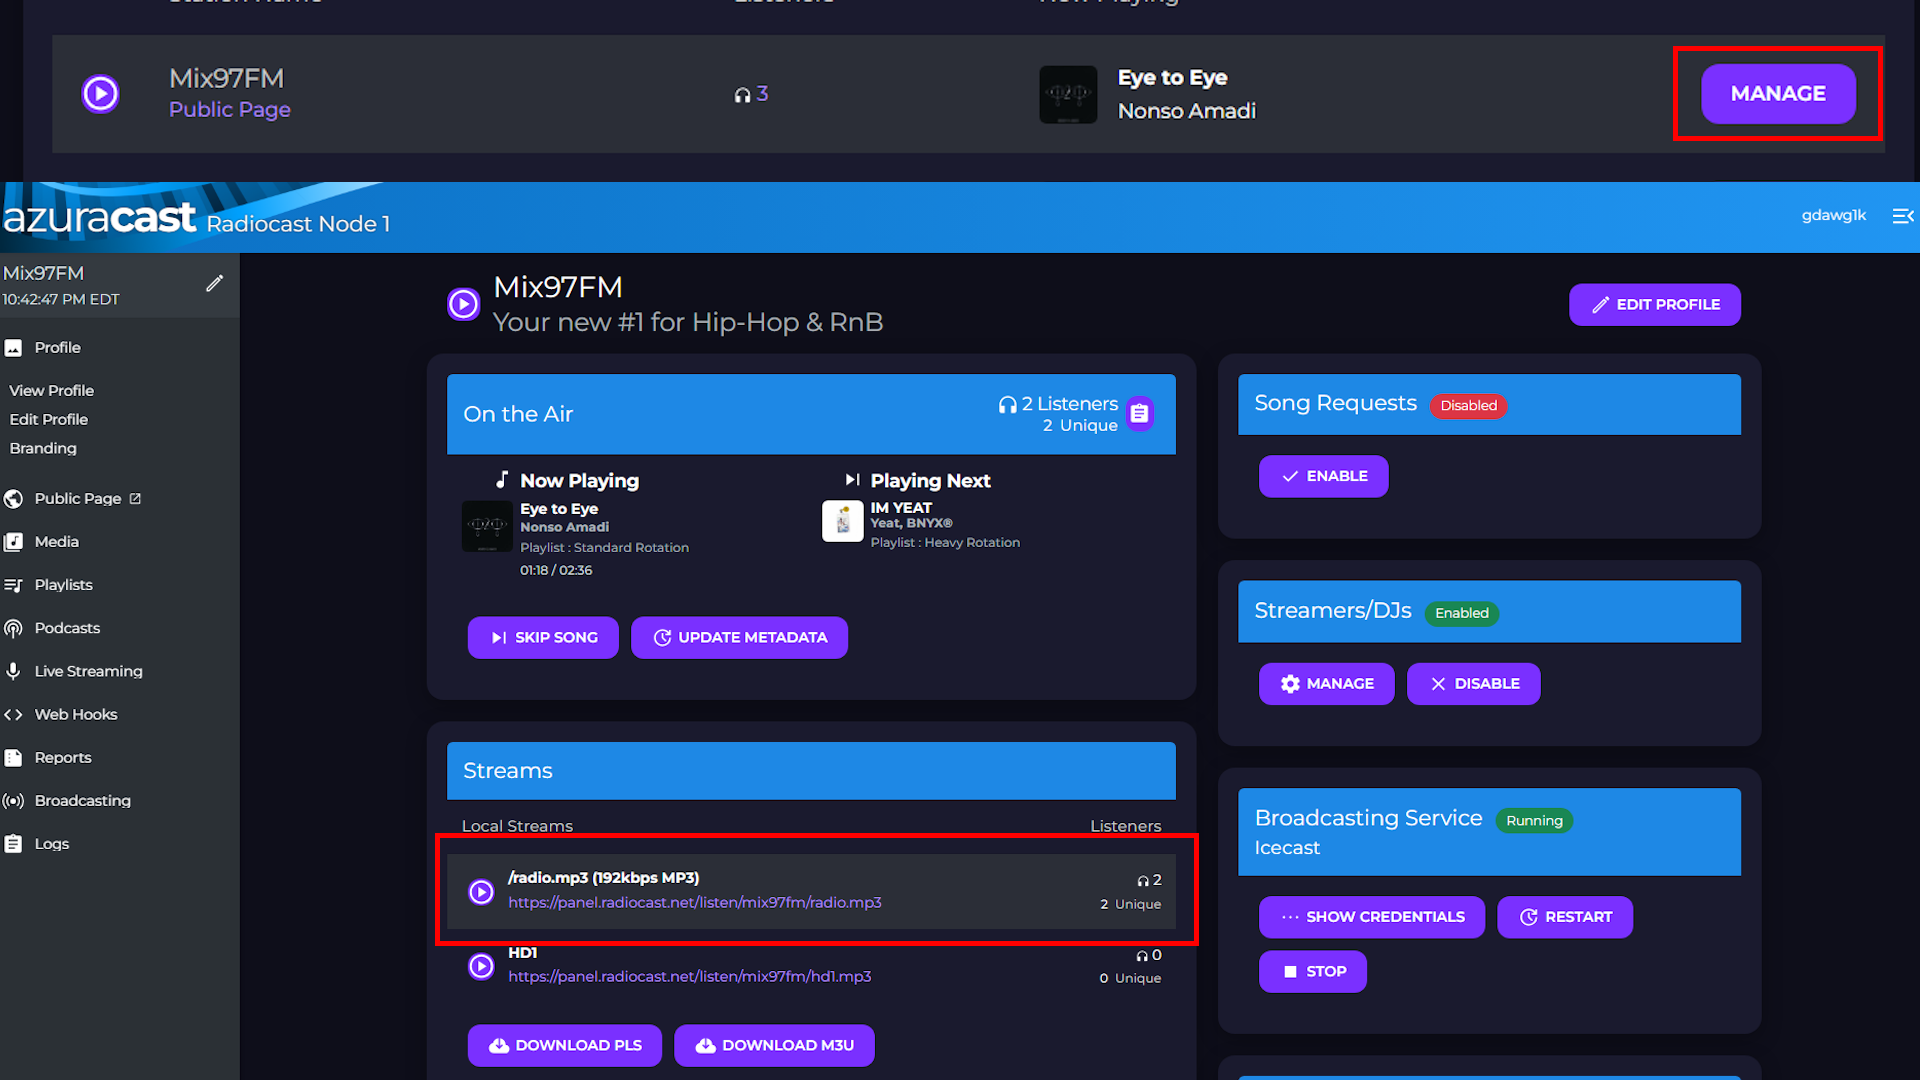This screenshot has height=1080, width=1920.
Task: Play the Mix97FM station in the top row
Action: [100, 94]
